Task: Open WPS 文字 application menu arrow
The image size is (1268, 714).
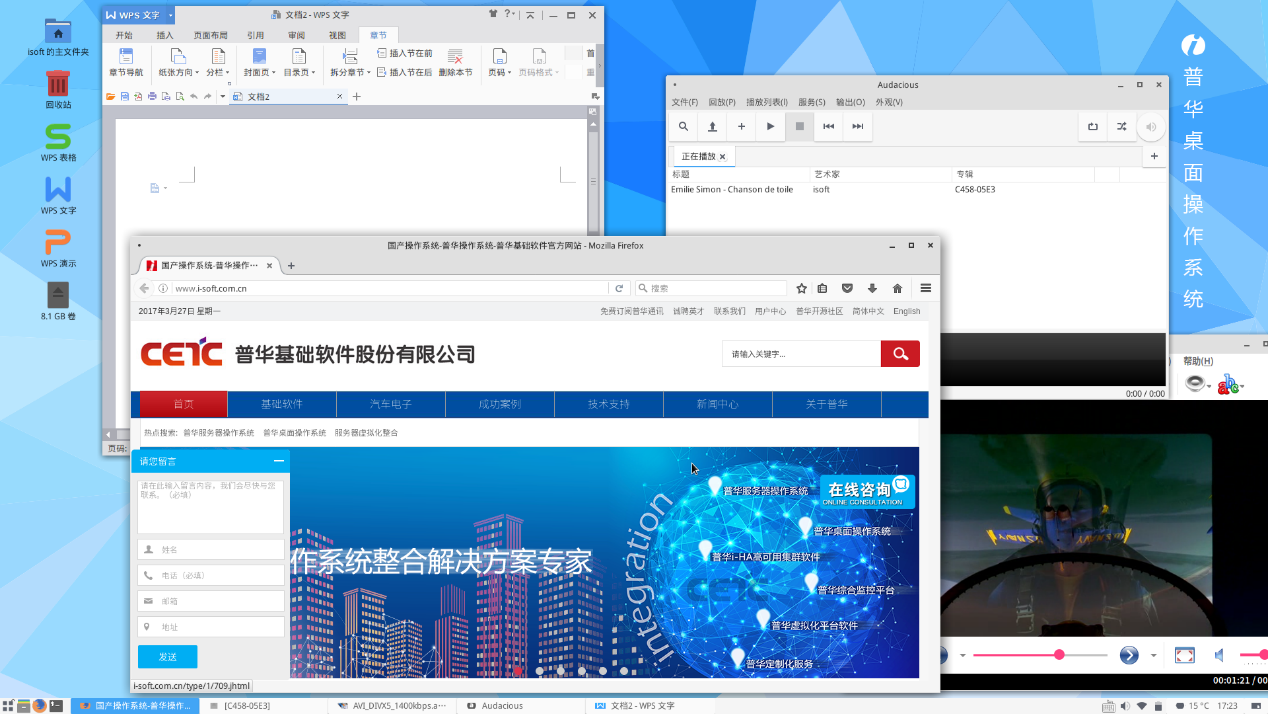Action: click(170, 15)
